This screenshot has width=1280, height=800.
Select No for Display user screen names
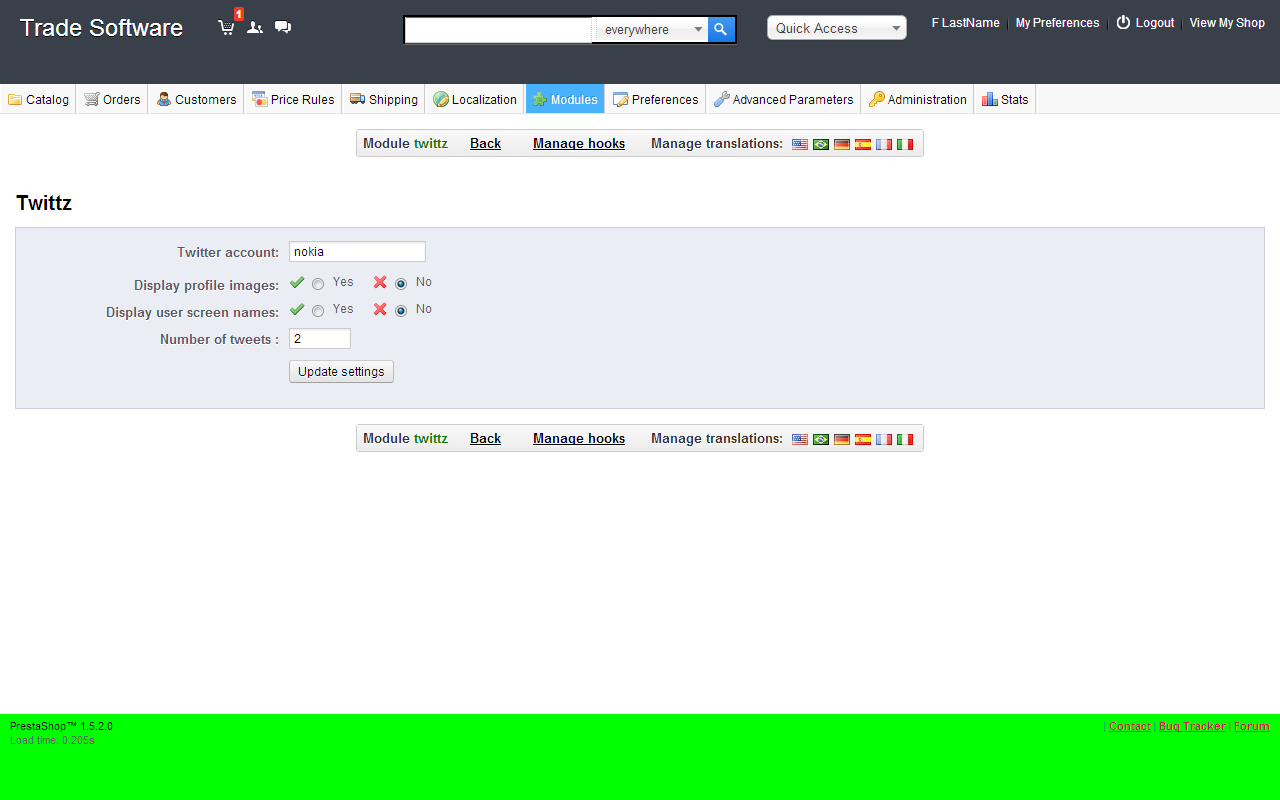[401, 311]
